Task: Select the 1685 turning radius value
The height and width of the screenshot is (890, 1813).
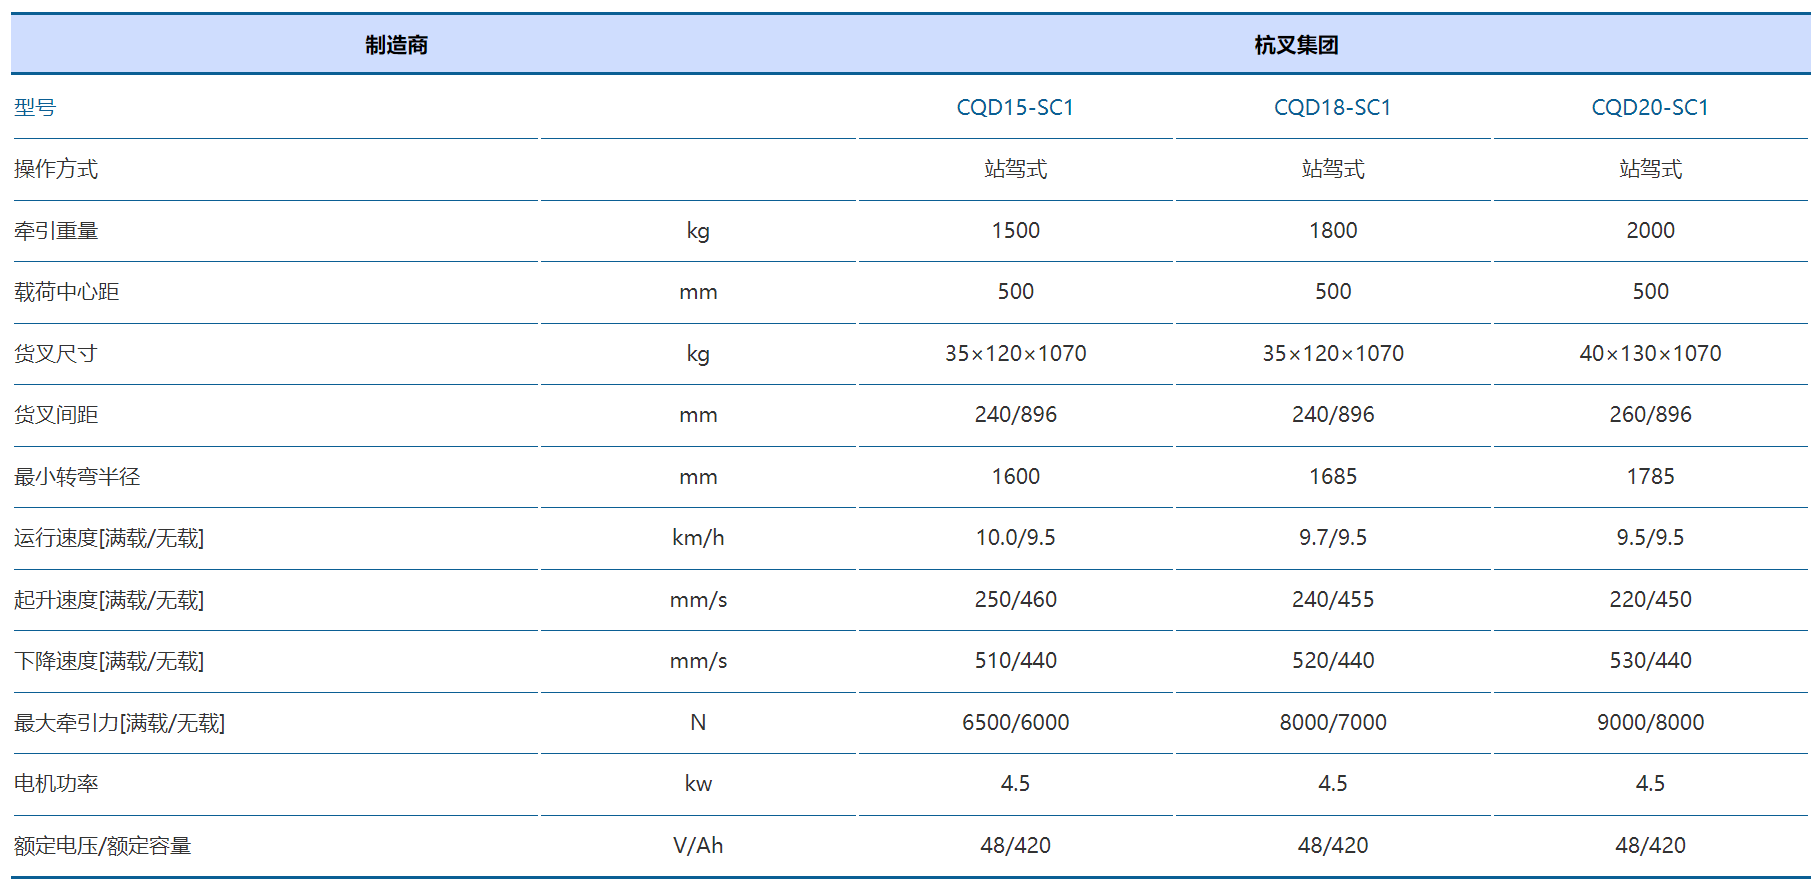Action: (1332, 477)
